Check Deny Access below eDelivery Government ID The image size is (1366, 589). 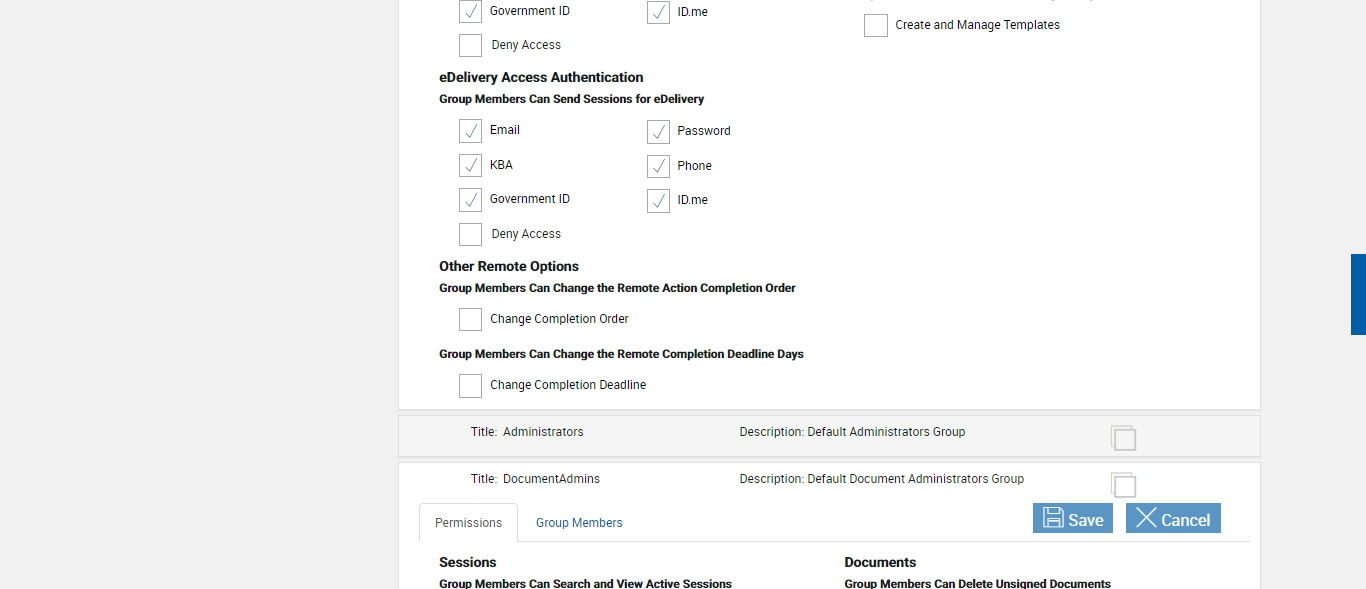click(470, 234)
